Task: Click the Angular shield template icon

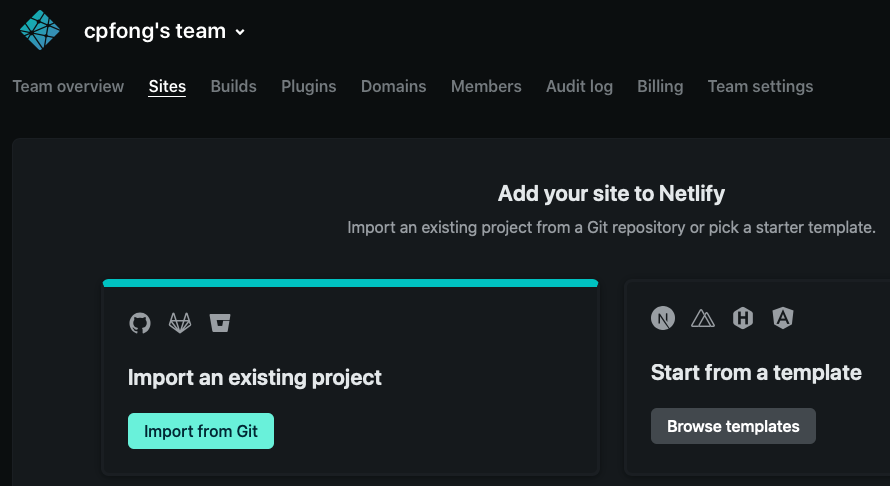Action: click(782, 318)
